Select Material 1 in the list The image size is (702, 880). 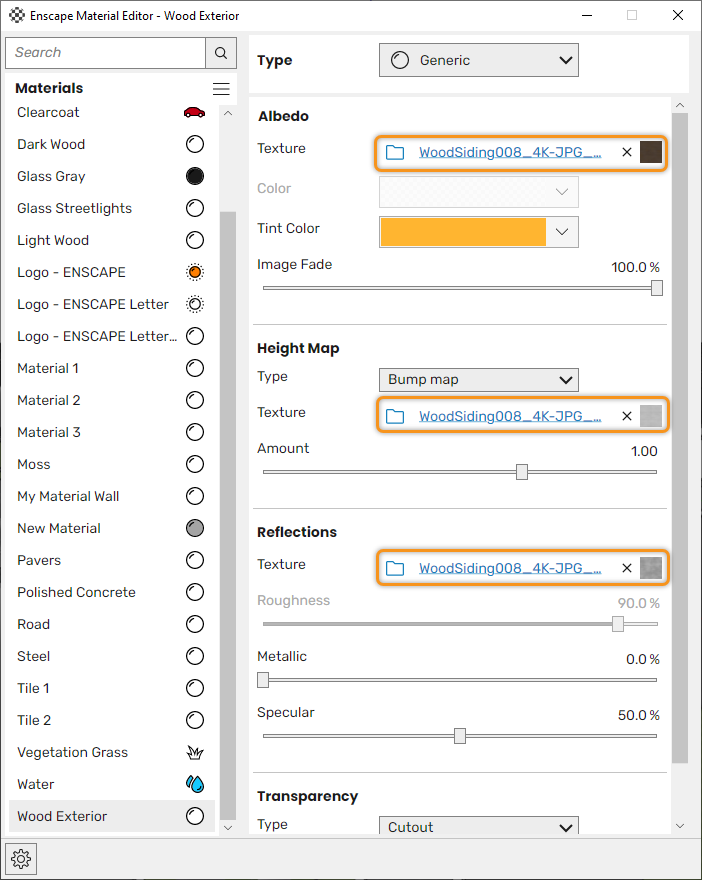[x=112, y=368]
